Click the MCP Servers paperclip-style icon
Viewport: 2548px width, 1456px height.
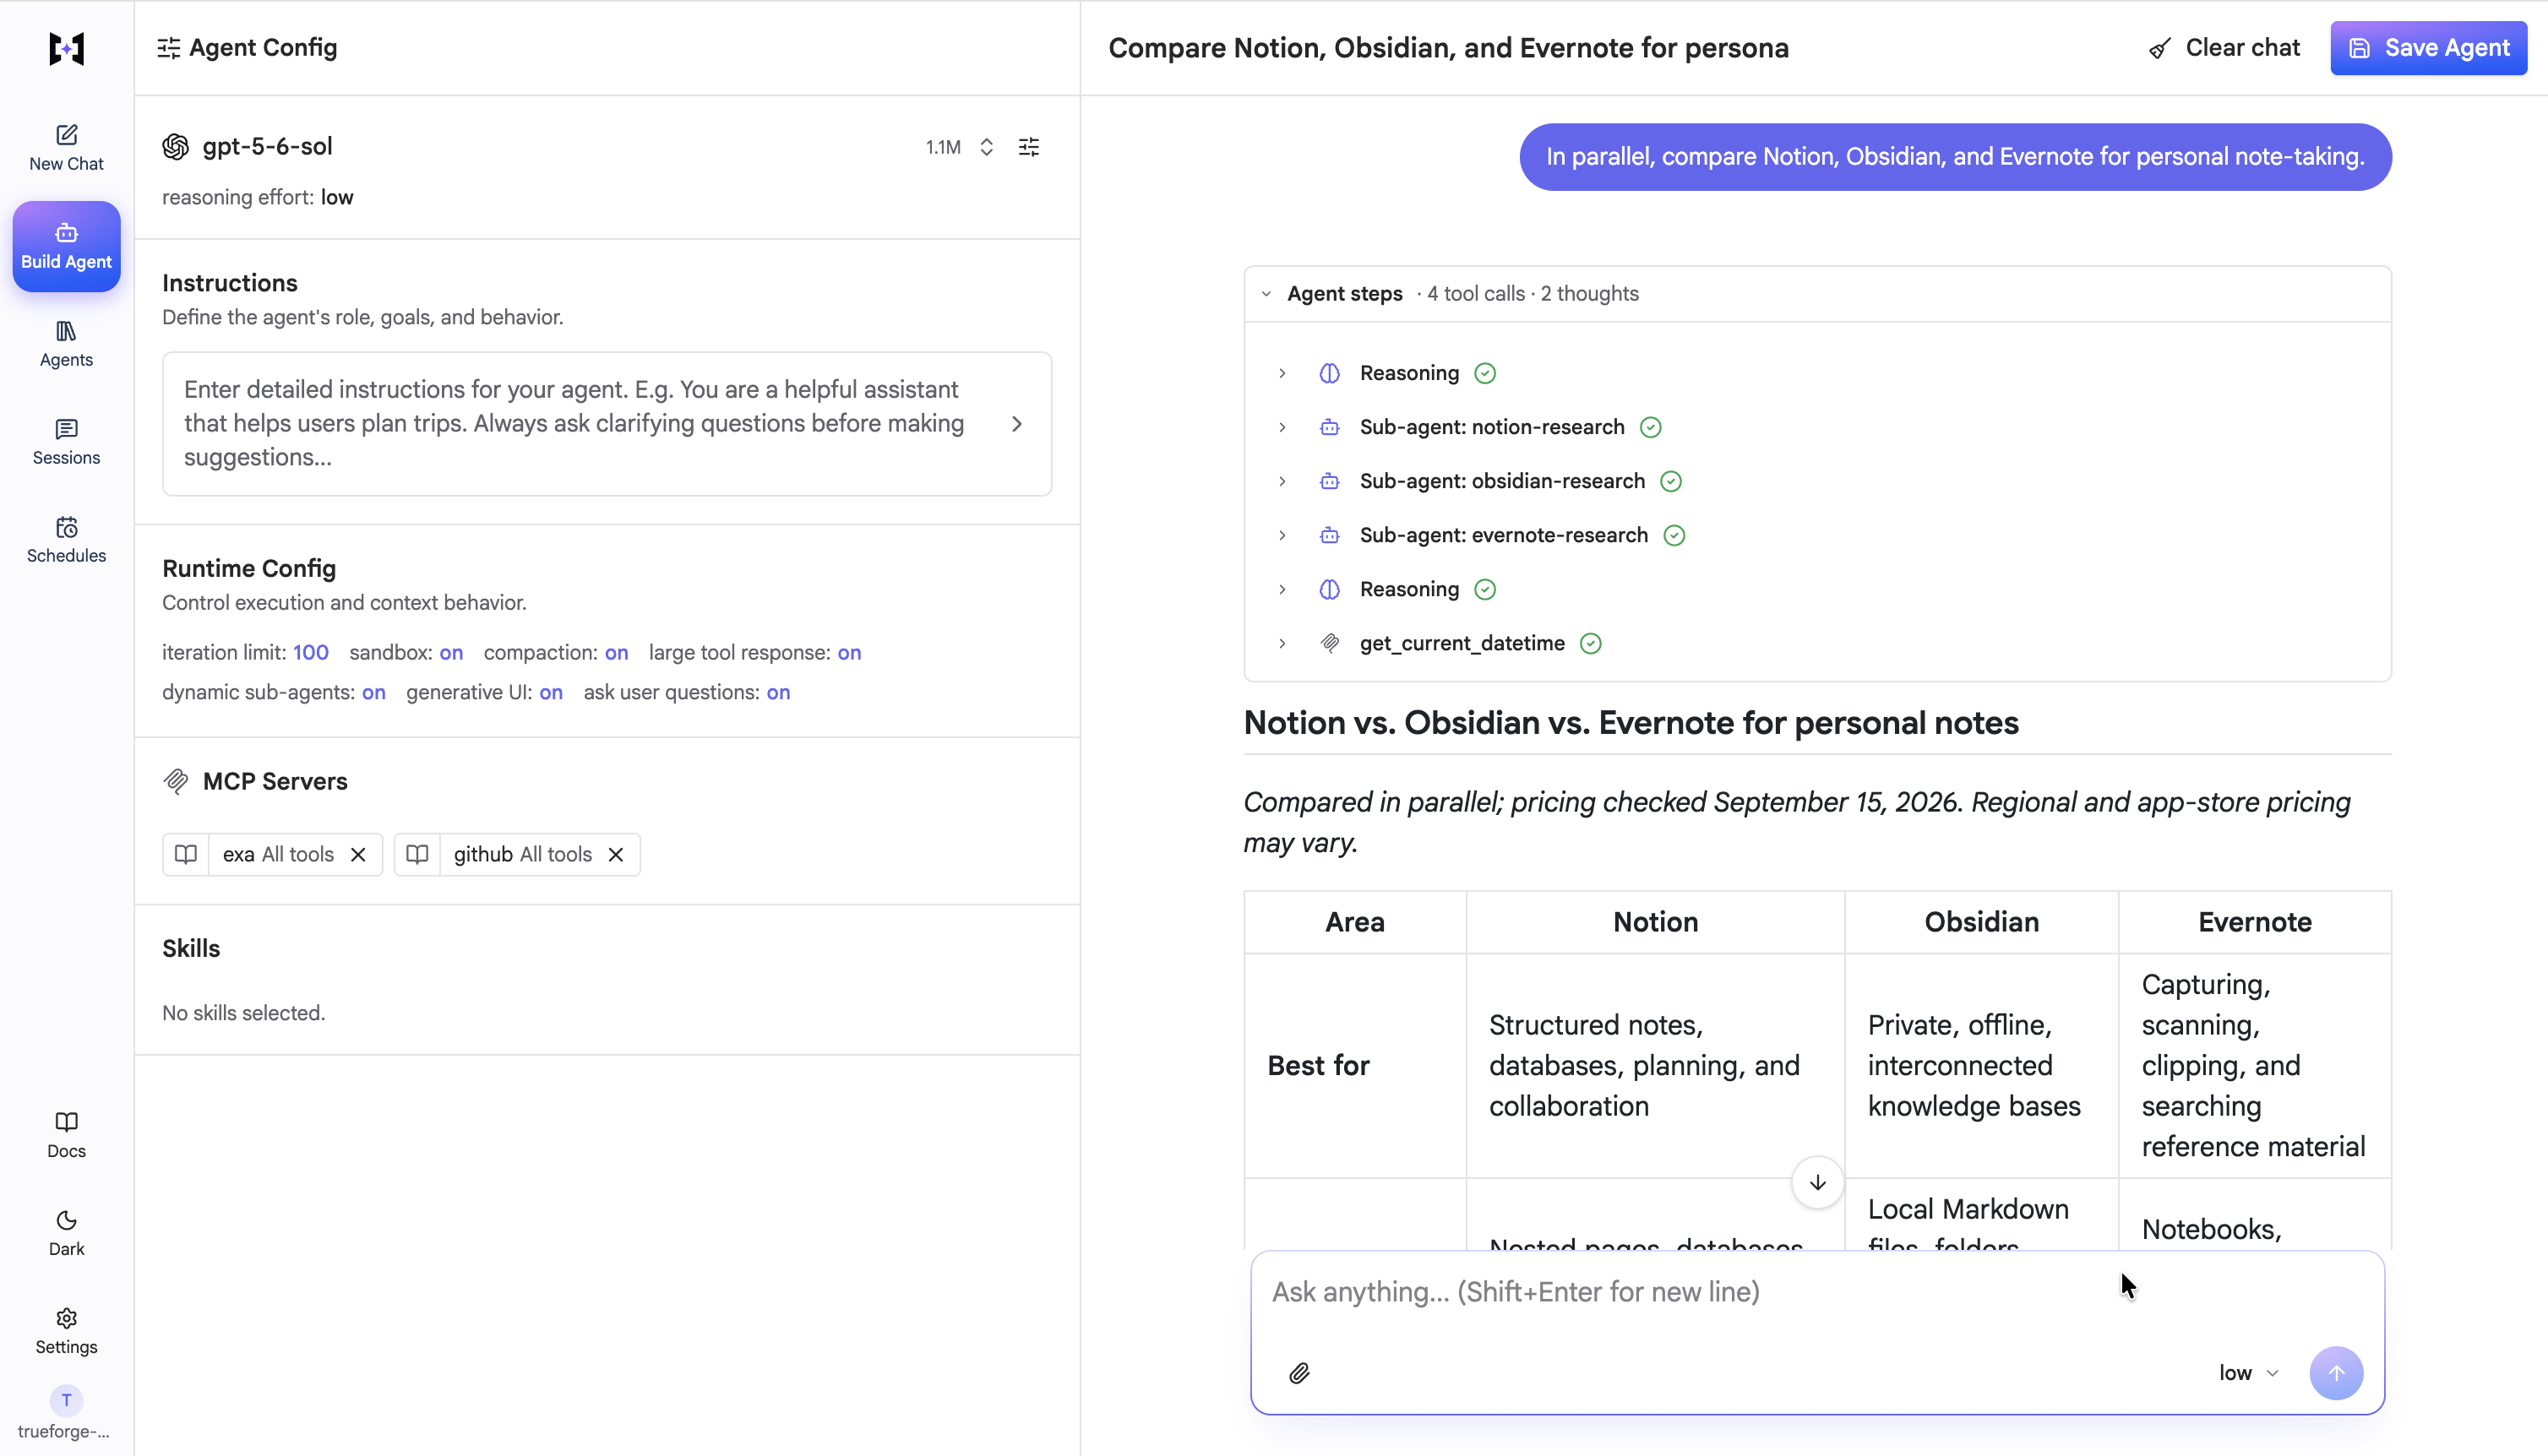pyautogui.click(x=176, y=781)
